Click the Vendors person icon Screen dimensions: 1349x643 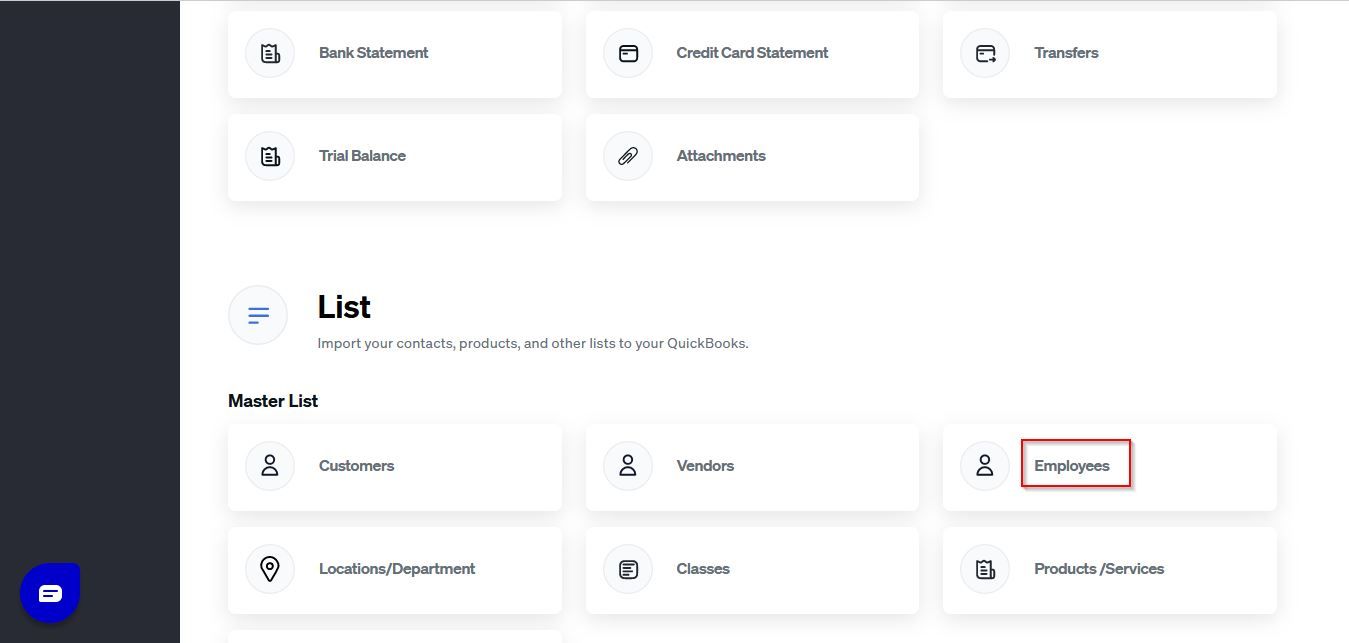point(628,466)
